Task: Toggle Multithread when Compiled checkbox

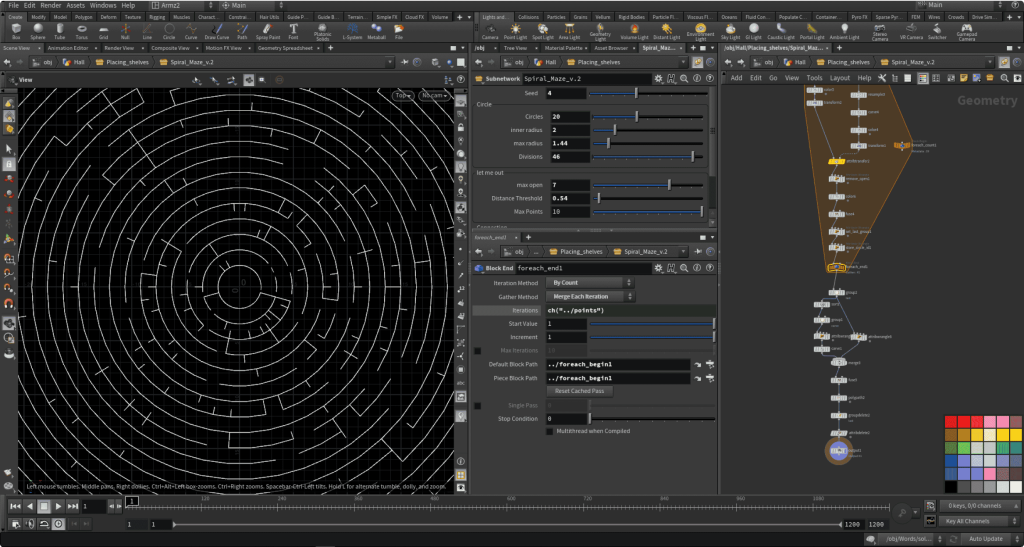Action: point(550,431)
